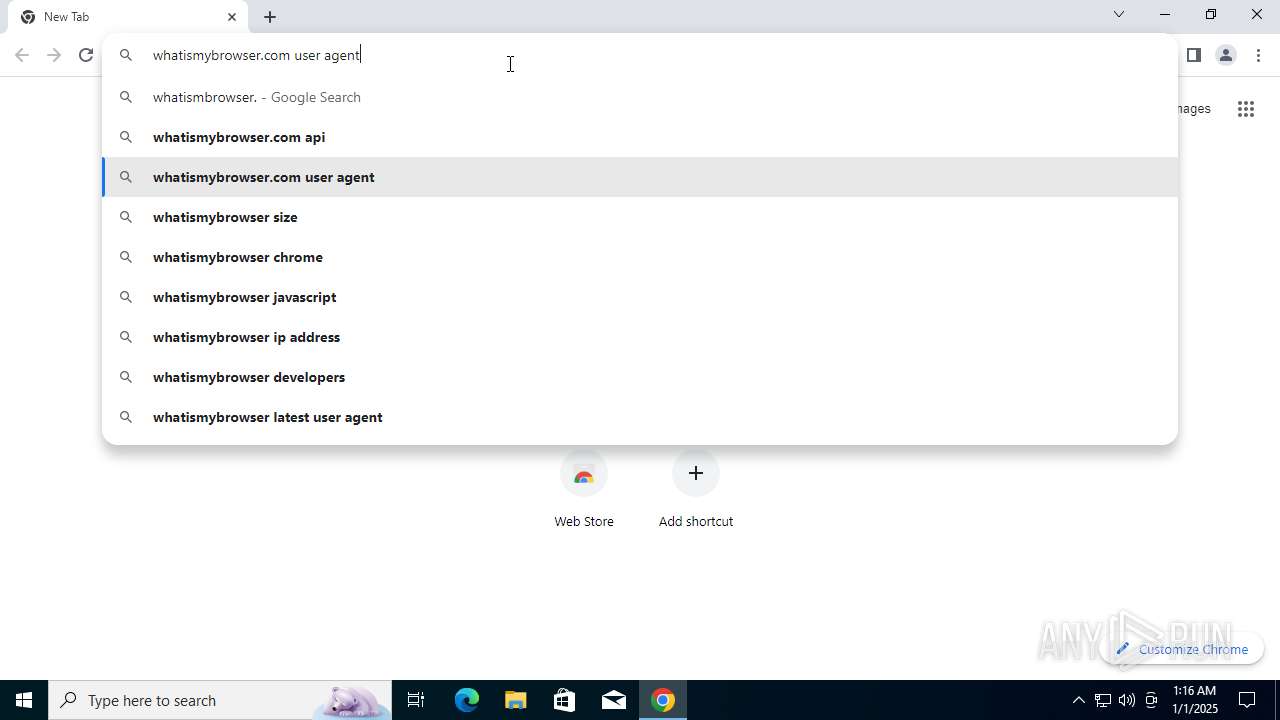The image size is (1280, 720).
Task: Open Task View from the taskbar
Action: pyautogui.click(x=416, y=700)
